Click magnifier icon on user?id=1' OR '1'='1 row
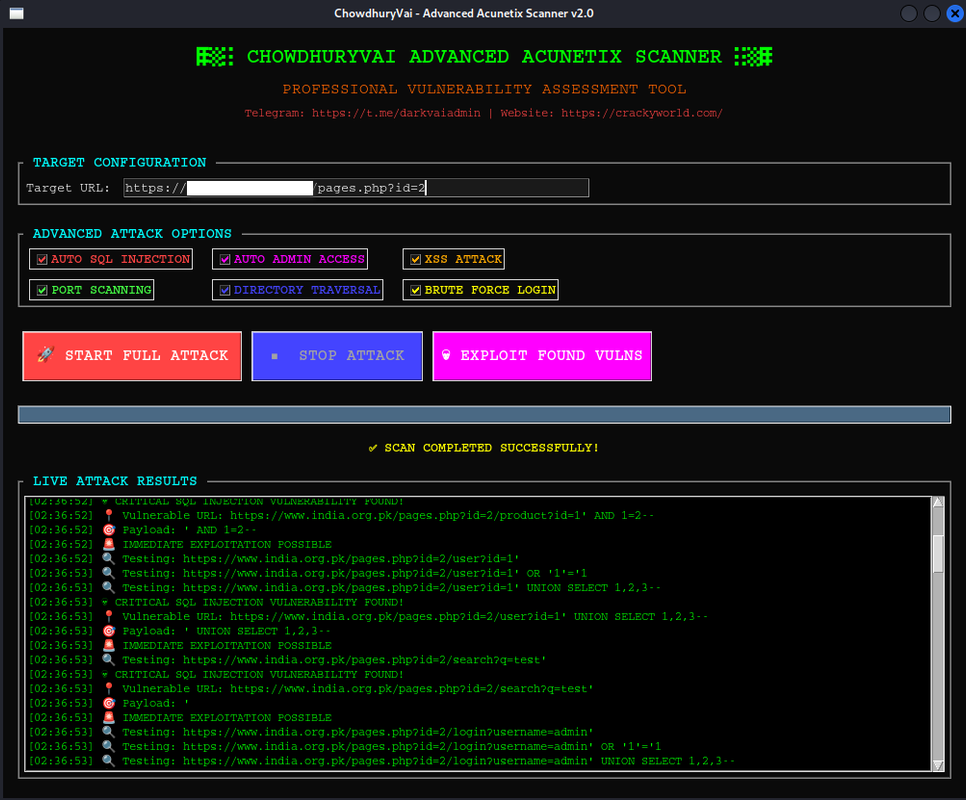966x800 pixels. pyautogui.click(x=108, y=573)
